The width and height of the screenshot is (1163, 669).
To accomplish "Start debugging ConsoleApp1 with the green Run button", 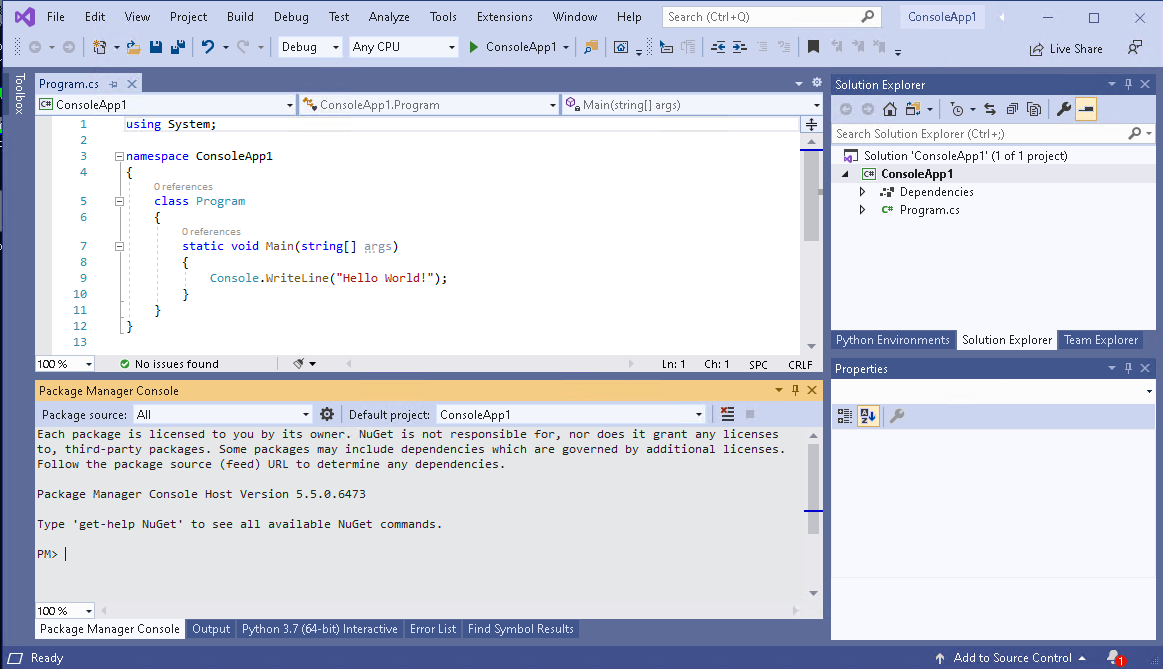I will (471, 46).
